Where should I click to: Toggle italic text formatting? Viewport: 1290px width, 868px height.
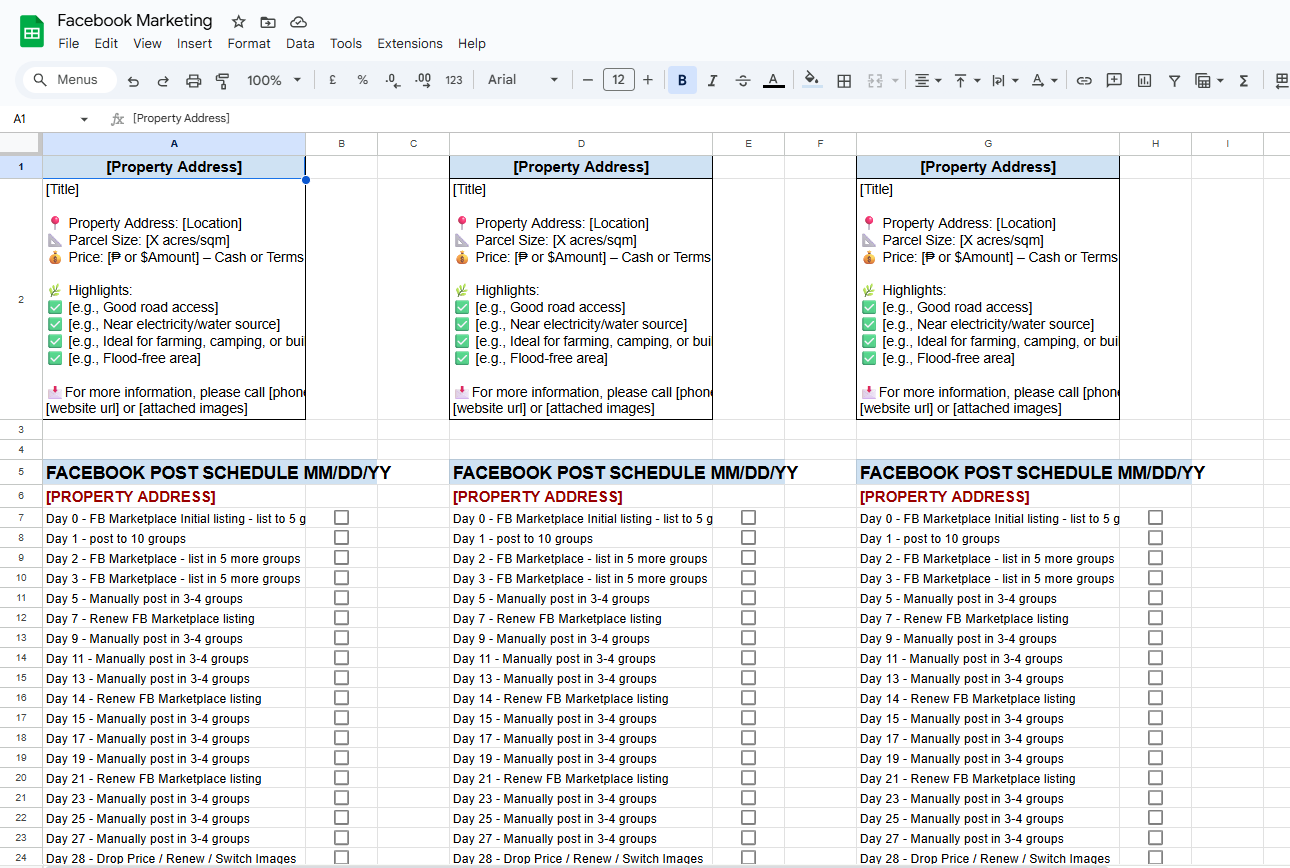(x=712, y=80)
